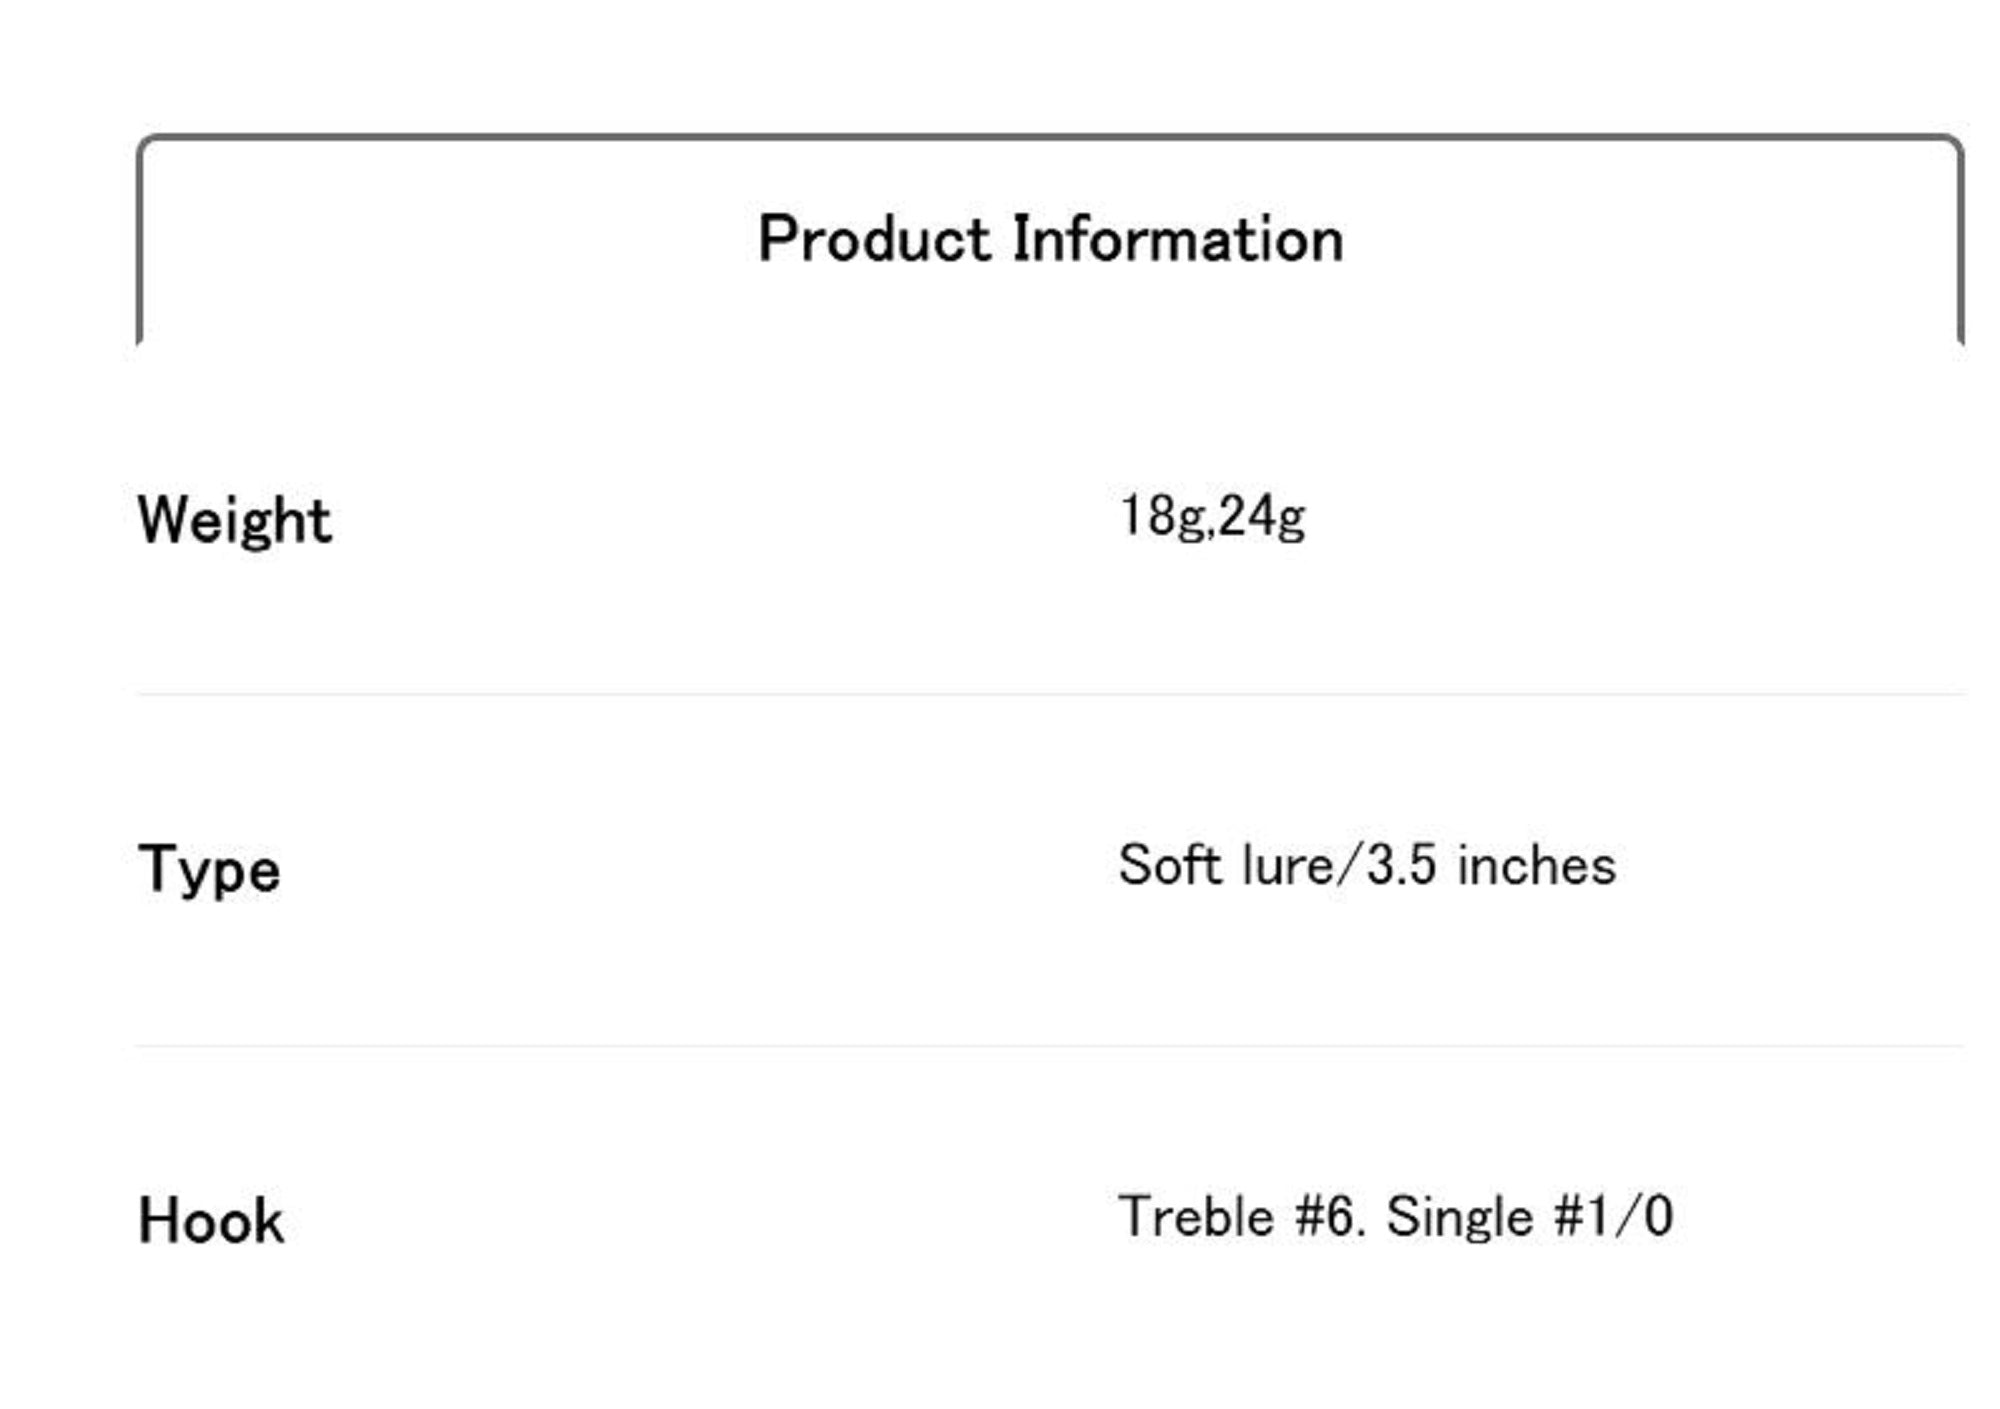Image resolution: width=2000 pixels, height=1409 pixels.
Task: Click the 3.5 text in Type row
Action: (1402, 866)
